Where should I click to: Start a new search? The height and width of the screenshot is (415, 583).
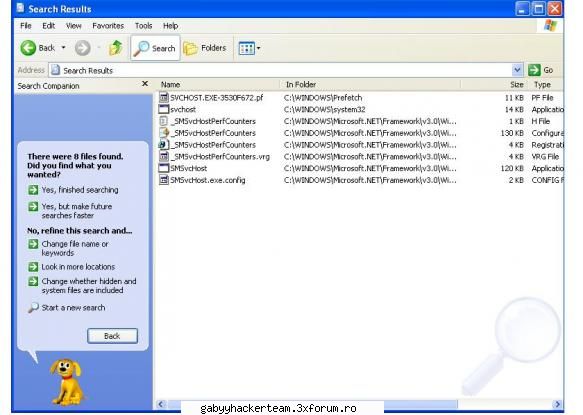tap(73, 308)
